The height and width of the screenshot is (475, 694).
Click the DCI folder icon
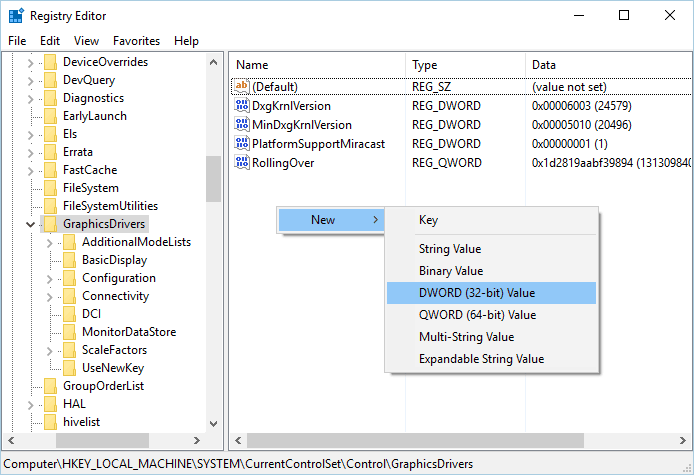(x=69, y=314)
